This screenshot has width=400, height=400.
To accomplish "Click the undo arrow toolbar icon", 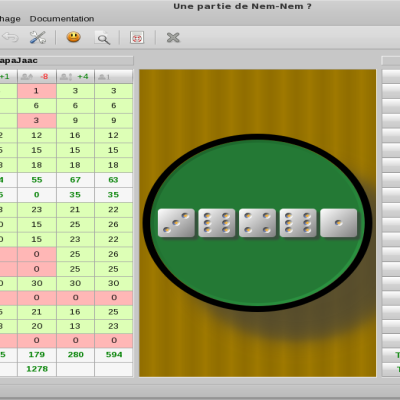I will point(10,37).
